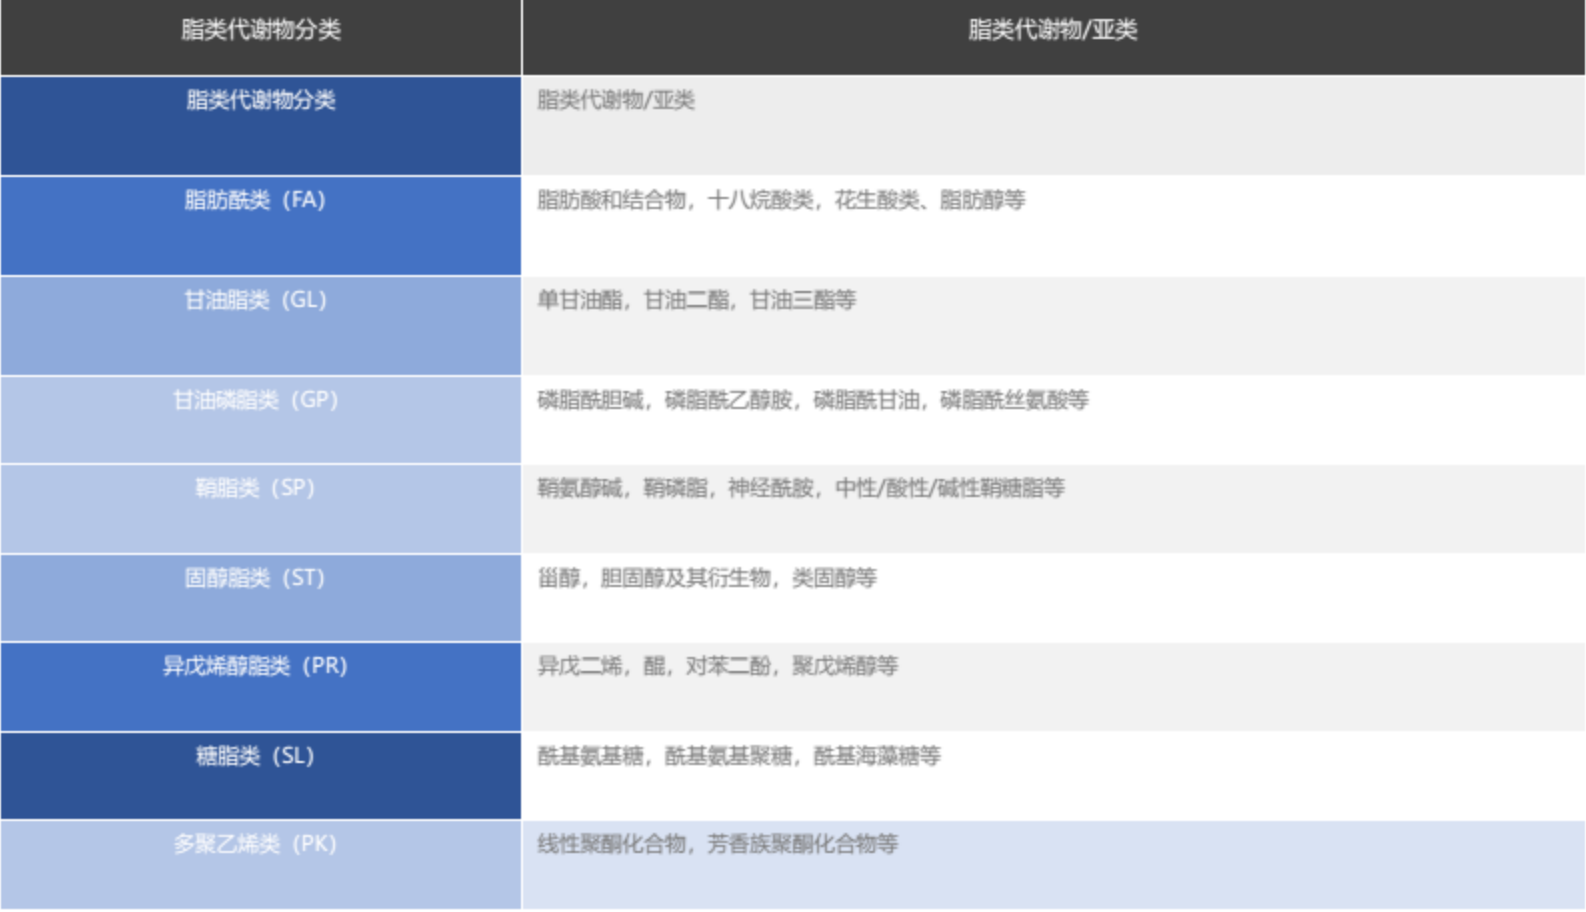Select the 脂肪酸和结合物 subclass description text
This screenshot has height=912, width=1586.
click(781, 200)
